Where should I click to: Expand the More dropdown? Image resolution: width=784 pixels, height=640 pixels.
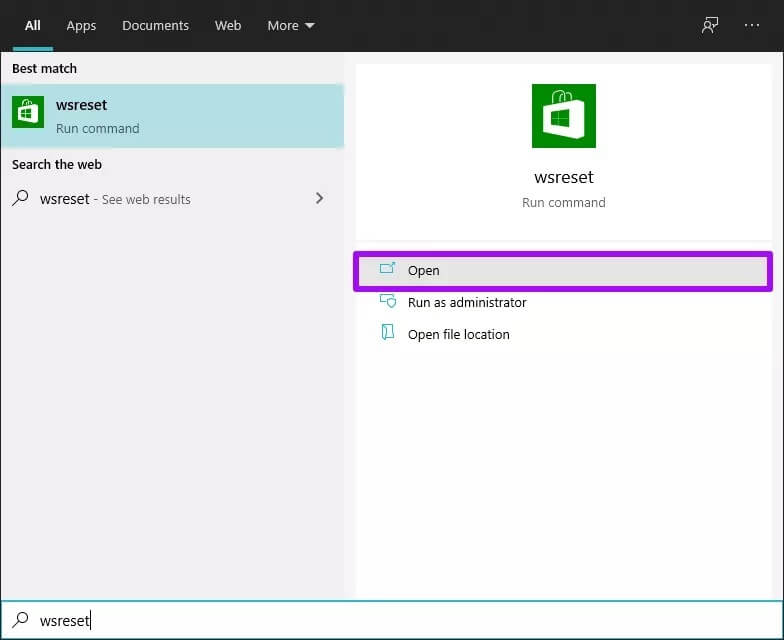click(x=290, y=26)
